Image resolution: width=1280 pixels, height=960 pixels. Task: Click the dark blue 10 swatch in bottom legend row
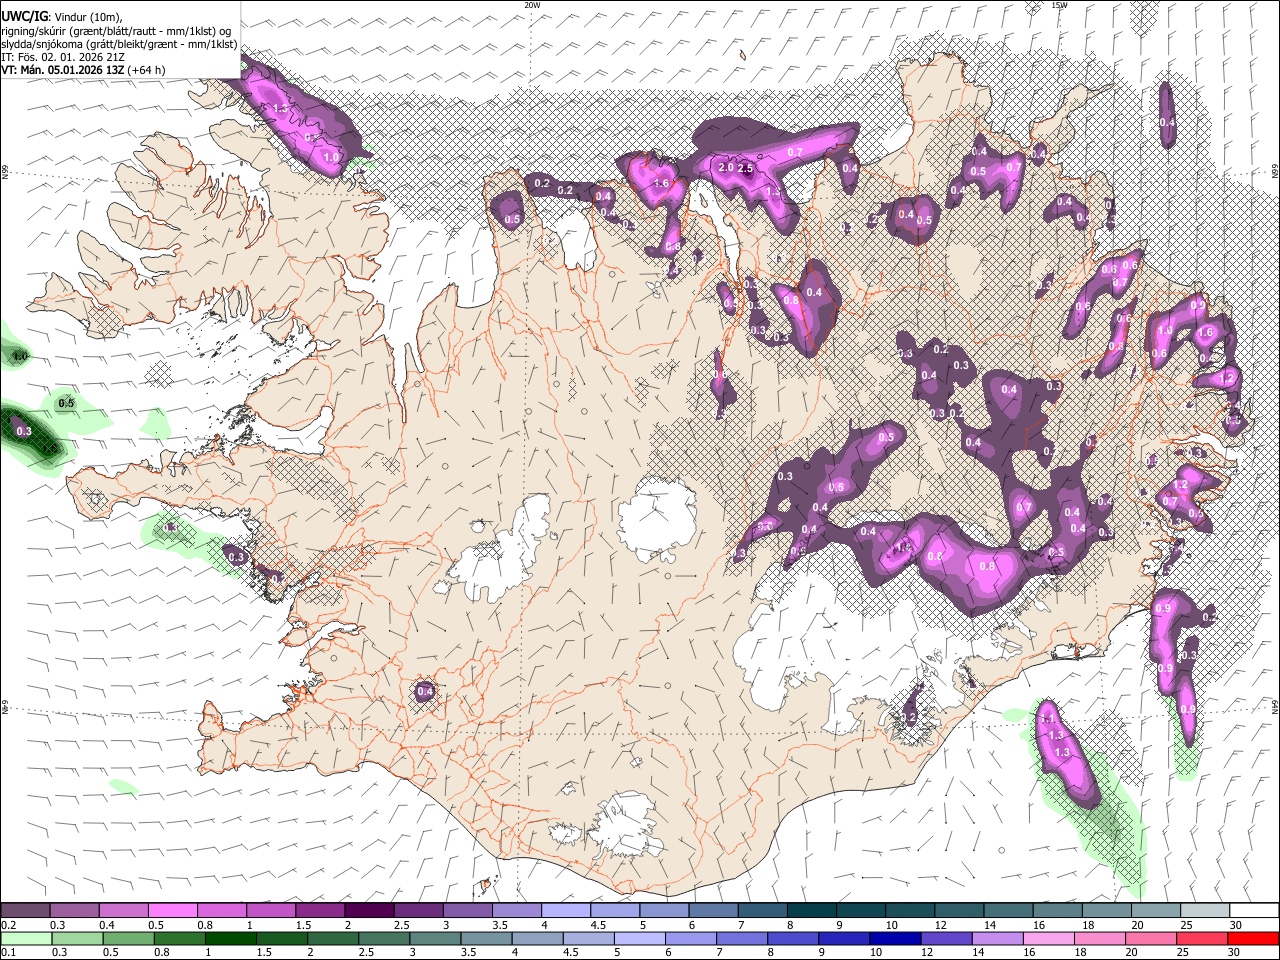click(x=896, y=938)
